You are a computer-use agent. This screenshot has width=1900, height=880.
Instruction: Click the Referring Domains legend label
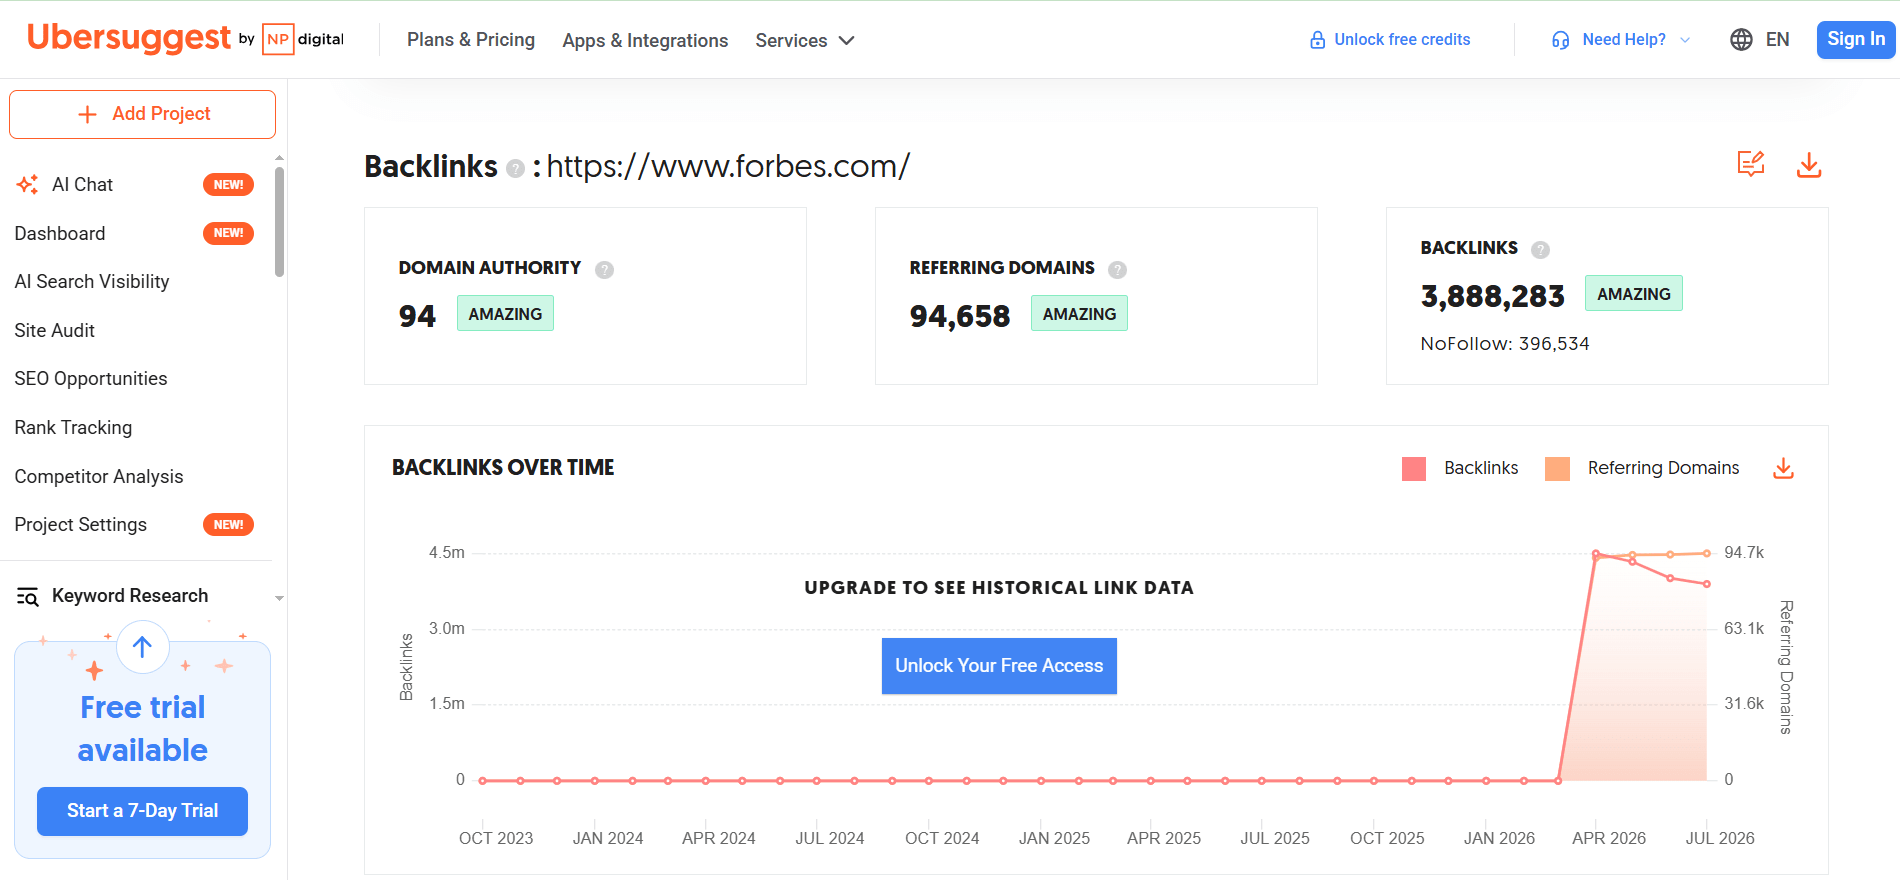1663,468
